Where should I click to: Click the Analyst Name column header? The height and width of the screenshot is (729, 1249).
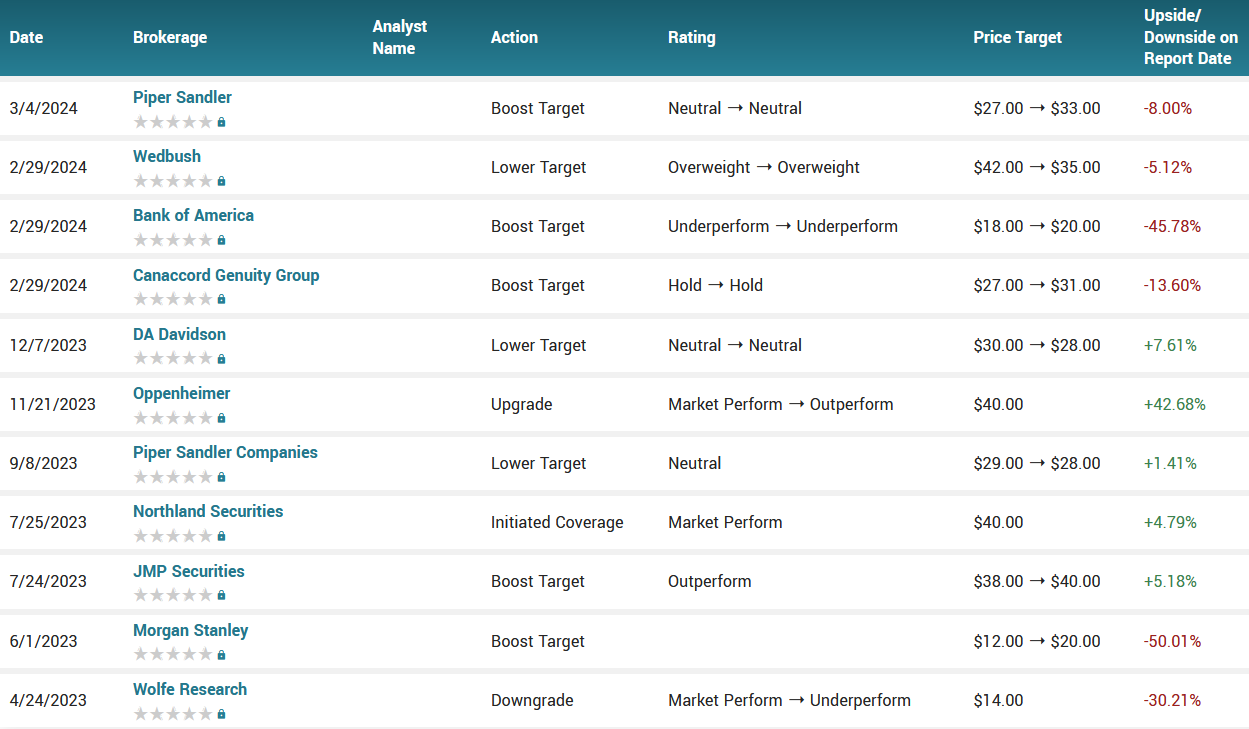(x=400, y=38)
